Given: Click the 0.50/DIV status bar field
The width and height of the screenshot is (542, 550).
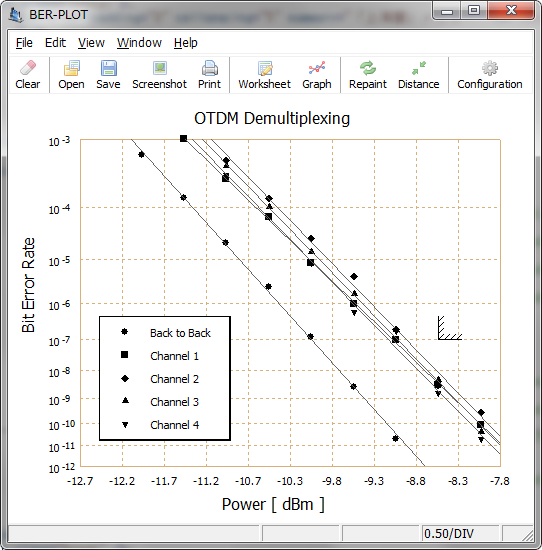Looking at the screenshot, I should point(460,534).
